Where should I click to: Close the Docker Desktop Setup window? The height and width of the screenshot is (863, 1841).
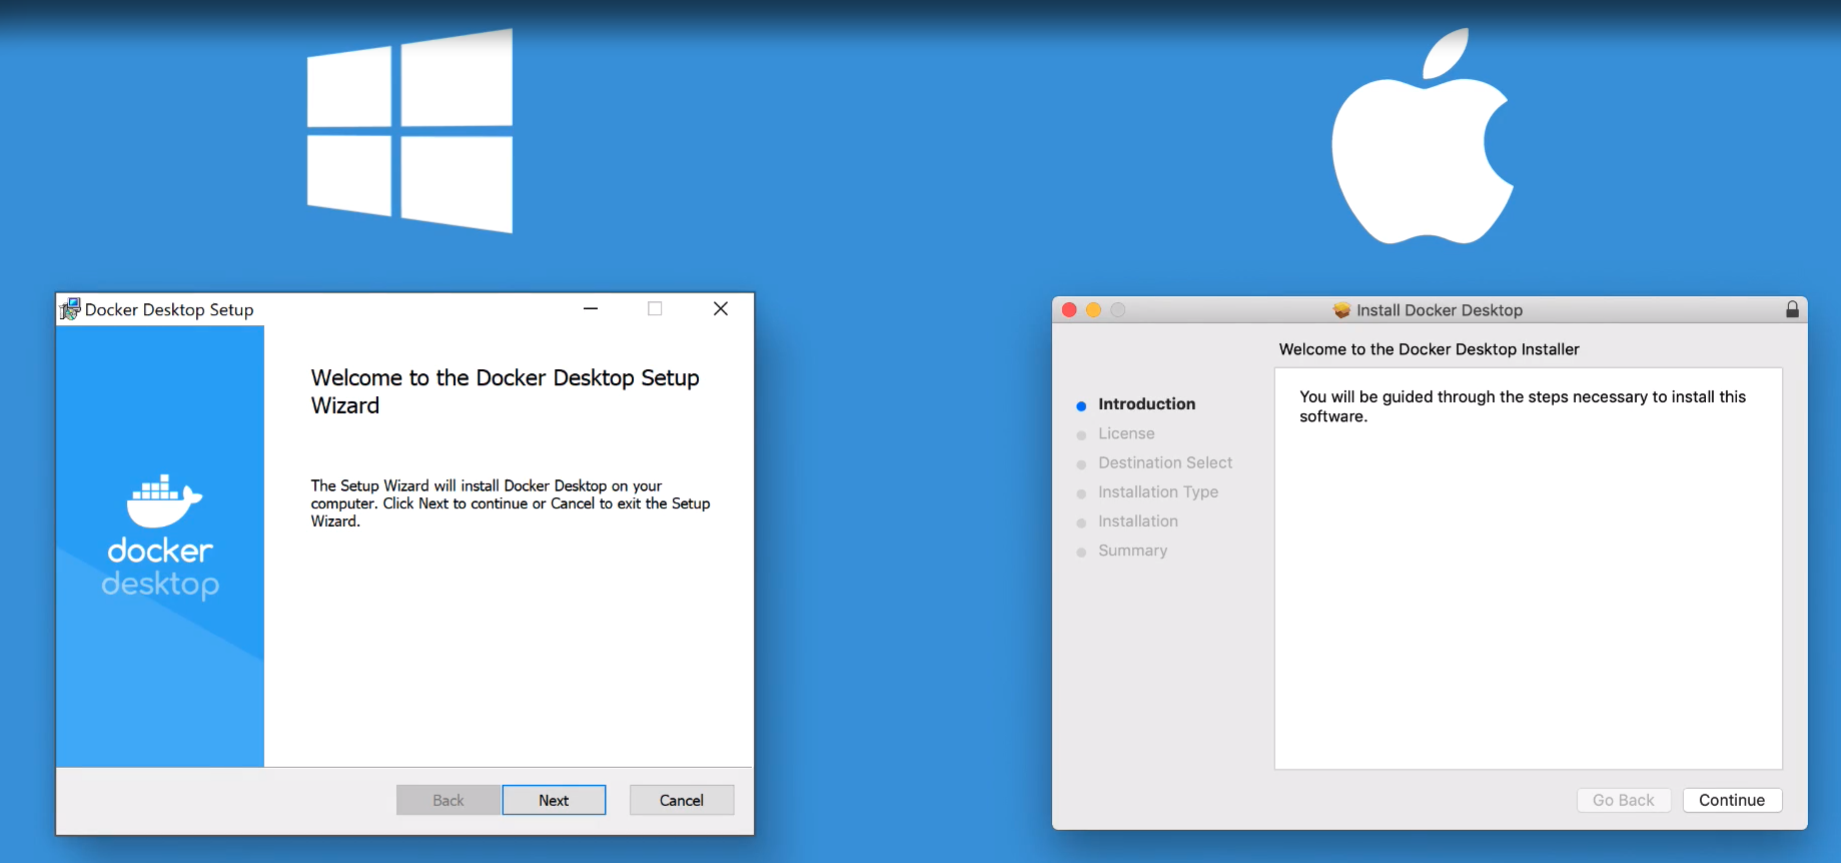point(720,309)
